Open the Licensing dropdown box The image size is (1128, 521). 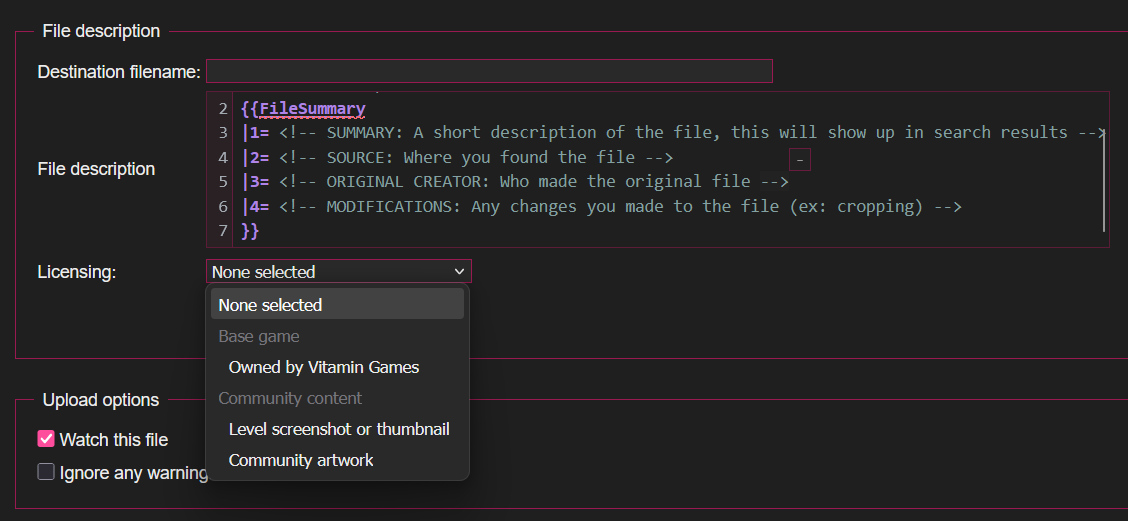[330, 272]
